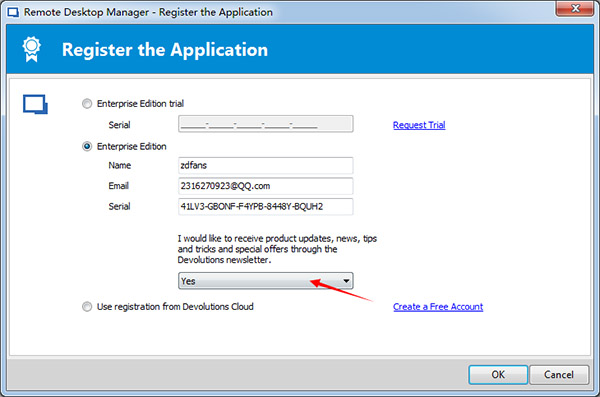Screen dimensions: 600x397
Task: Click the Cancel button
Action: pyautogui.click(x=559, y=374)
